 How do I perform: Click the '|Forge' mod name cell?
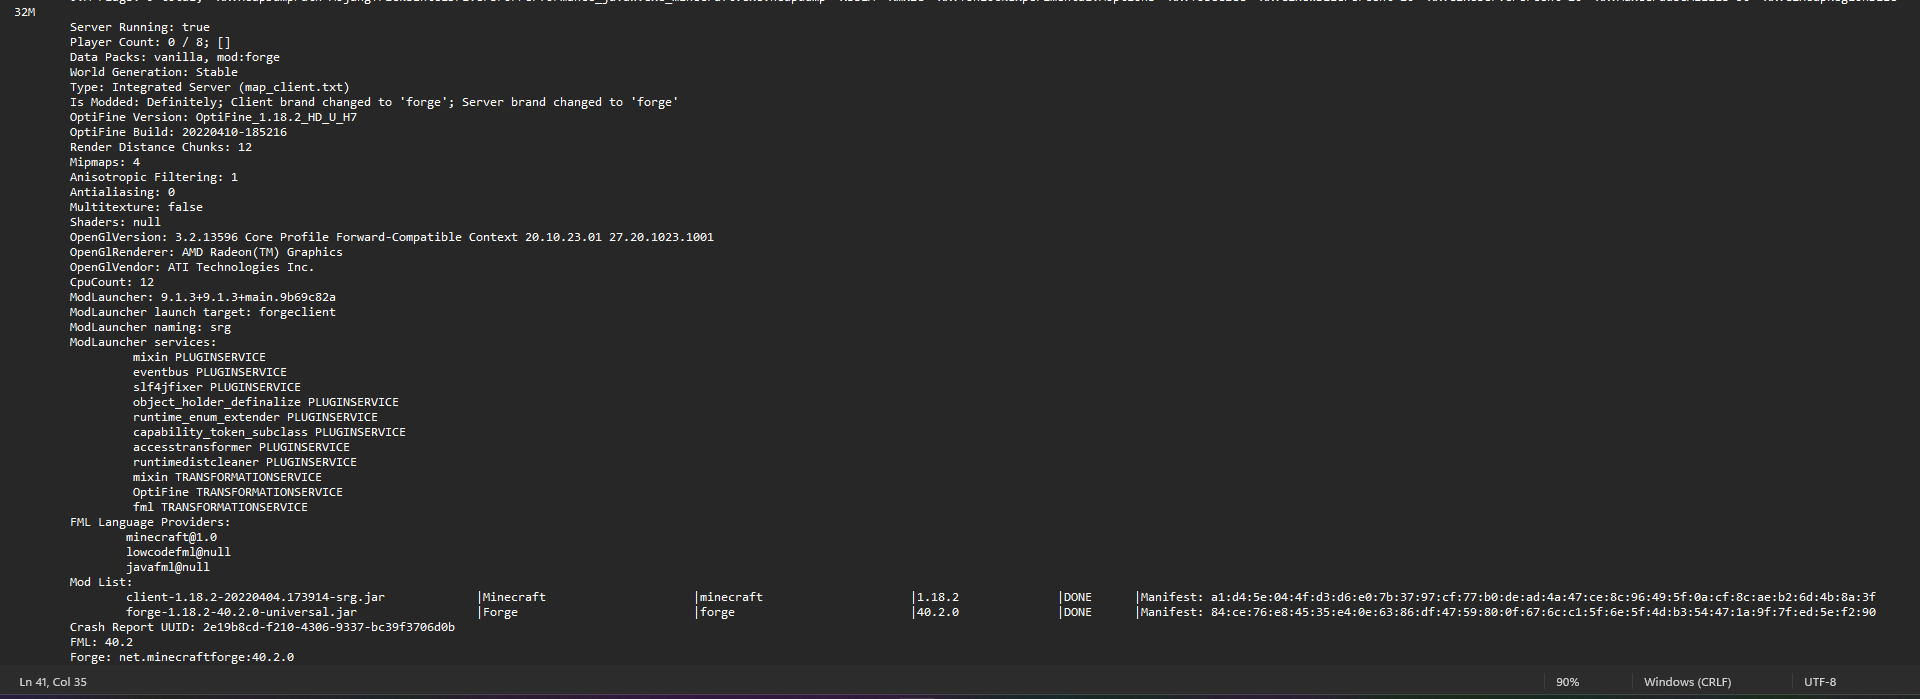tap(498, 612)
